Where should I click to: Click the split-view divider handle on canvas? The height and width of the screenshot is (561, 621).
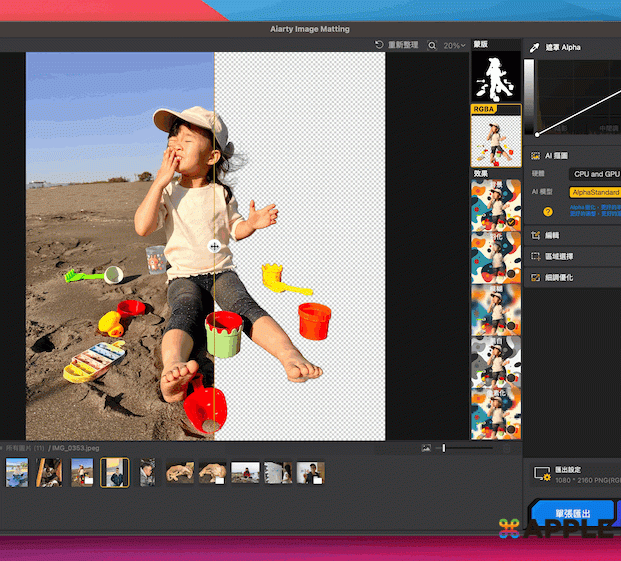point(214,245)
